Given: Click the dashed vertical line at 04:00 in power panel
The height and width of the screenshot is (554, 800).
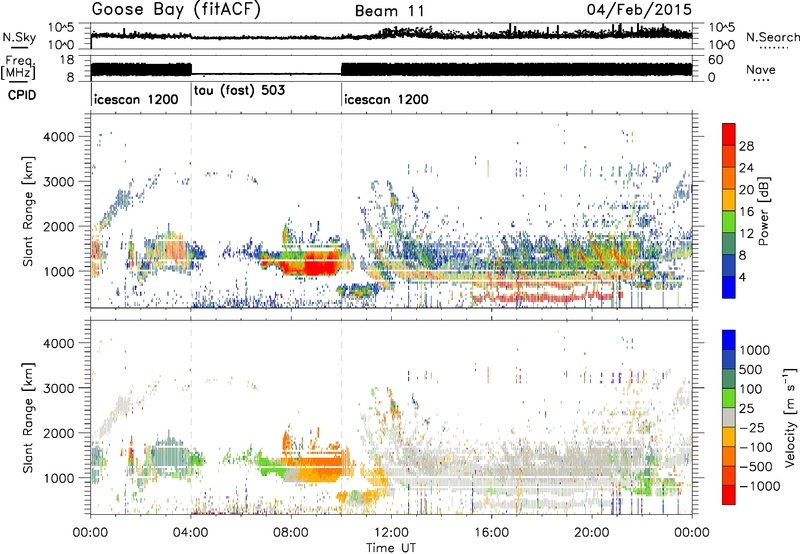Looking at the screenshot, I should (191, 211).
